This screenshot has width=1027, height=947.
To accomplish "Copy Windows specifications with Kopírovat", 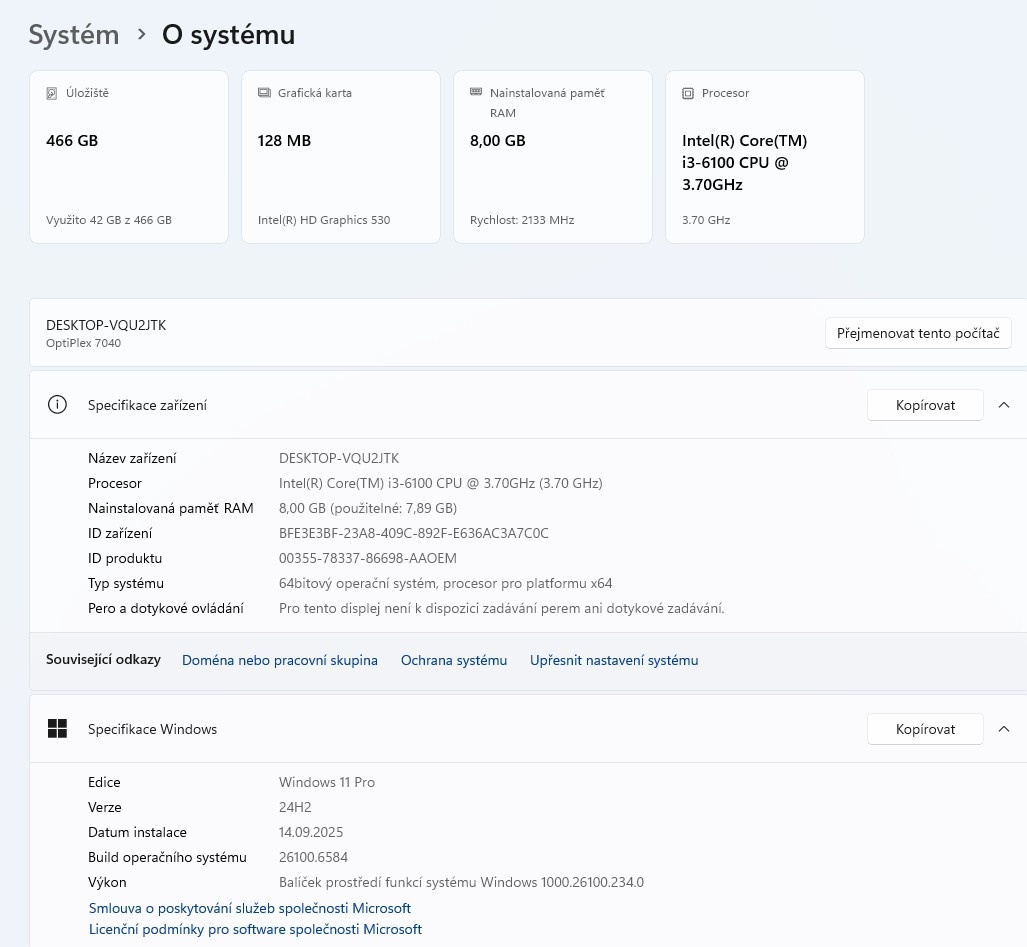I will (x=925, y=729).
